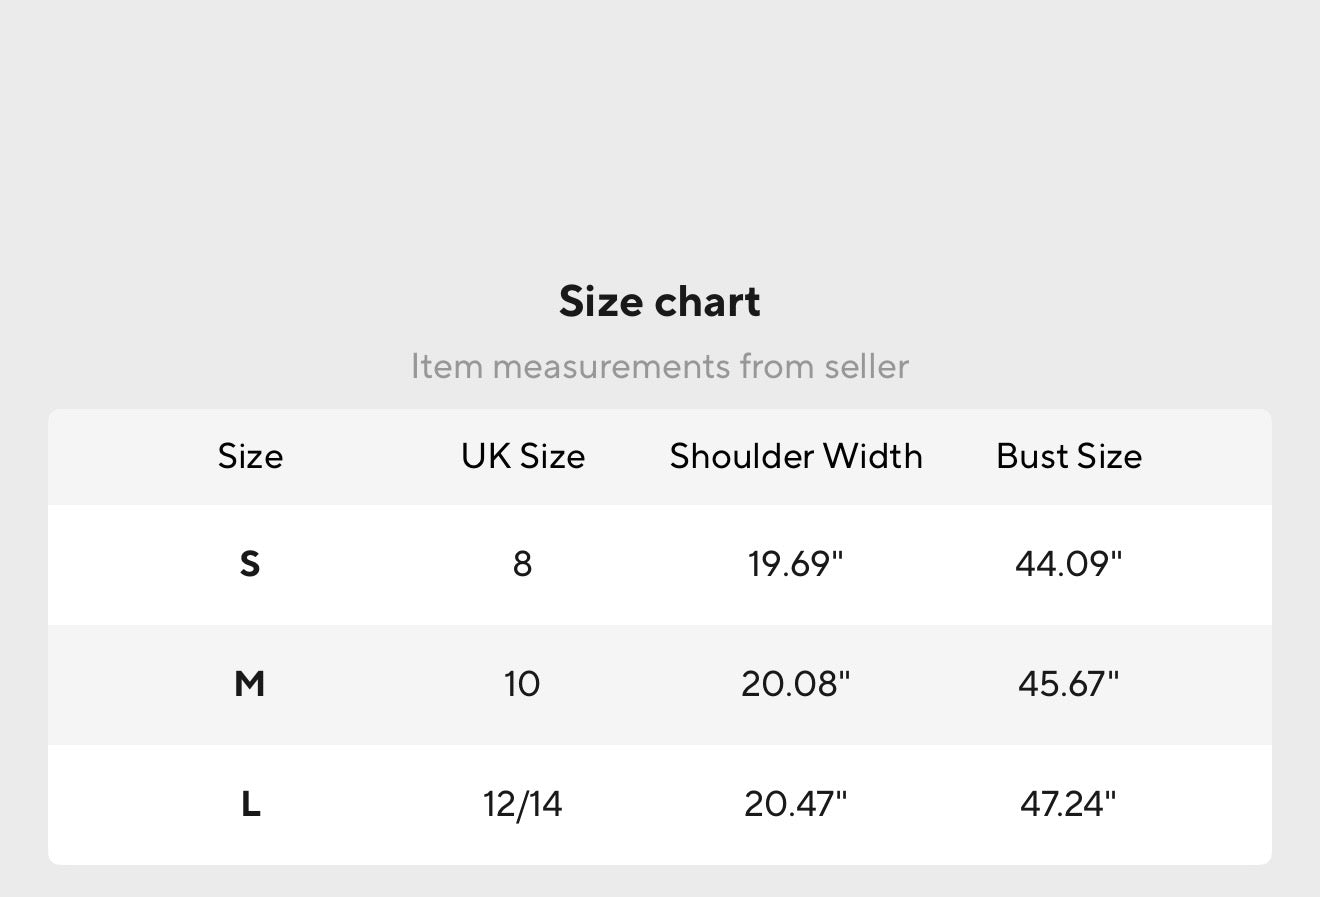Pick the 45.67" bust size value
Image resolution: width=1320 pixels, height=897 pixels.
coord(1069,684)
